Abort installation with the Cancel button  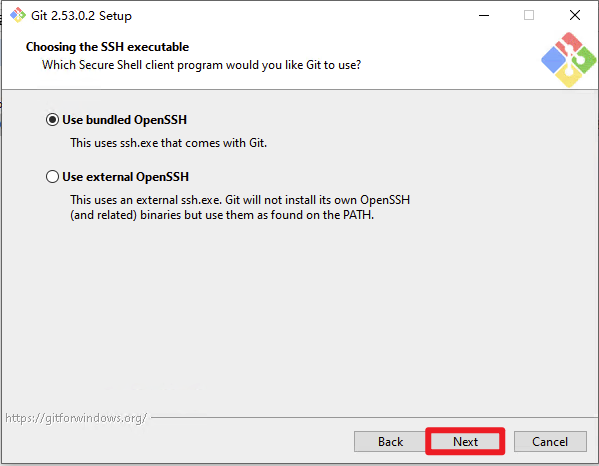coord(550,442)
